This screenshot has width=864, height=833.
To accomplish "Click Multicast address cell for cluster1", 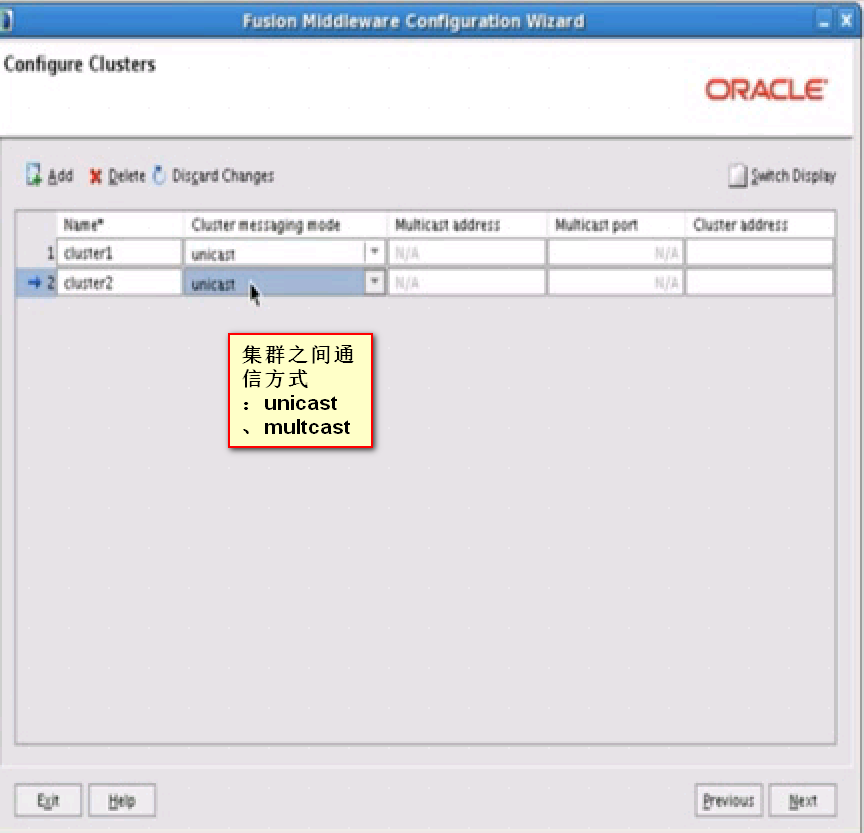I will (467, 253).
